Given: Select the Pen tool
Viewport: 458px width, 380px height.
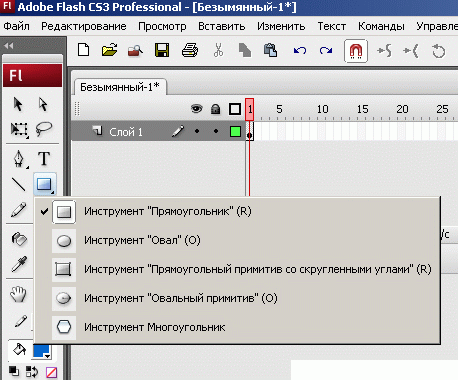Looking at the screenshot, I should coord(19,159).
